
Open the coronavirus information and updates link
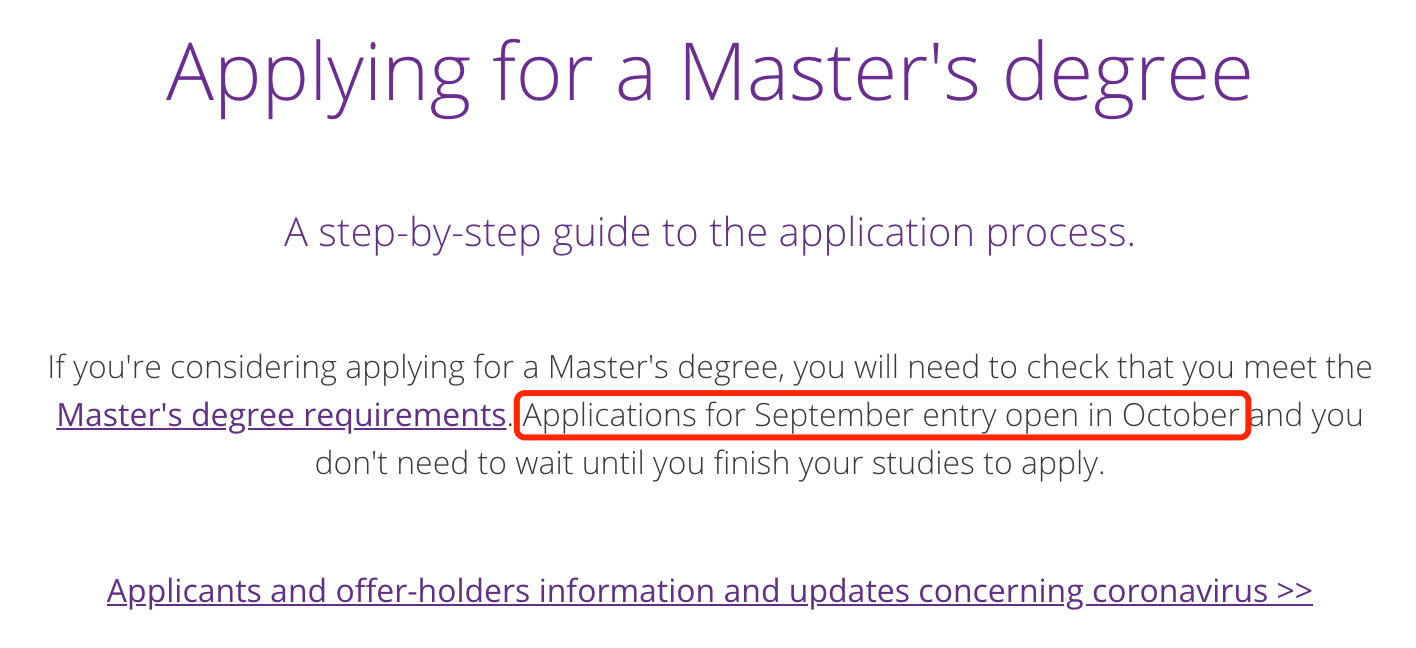[709, 591]
